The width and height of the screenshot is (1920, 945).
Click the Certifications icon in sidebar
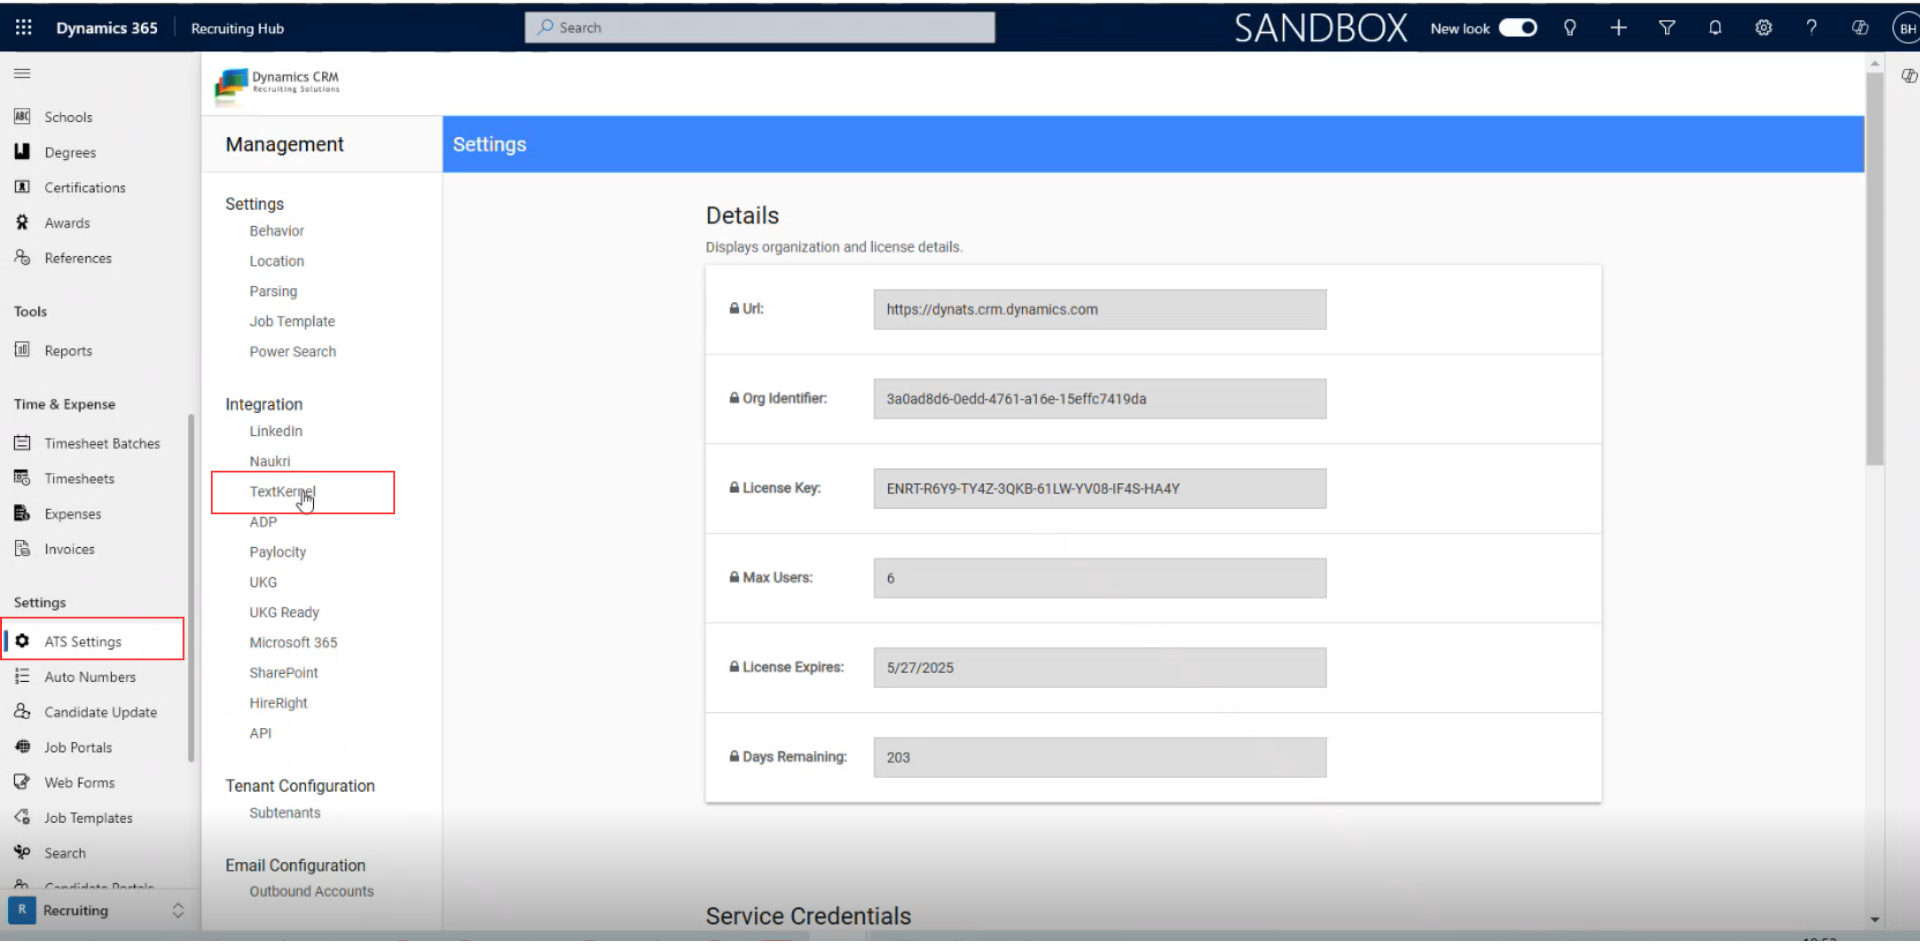point(22,187)
